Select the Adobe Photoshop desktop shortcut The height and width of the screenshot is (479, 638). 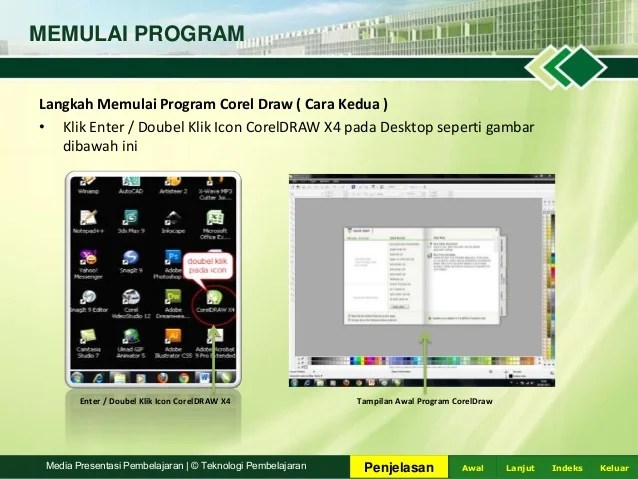click(x=168, y=265)
